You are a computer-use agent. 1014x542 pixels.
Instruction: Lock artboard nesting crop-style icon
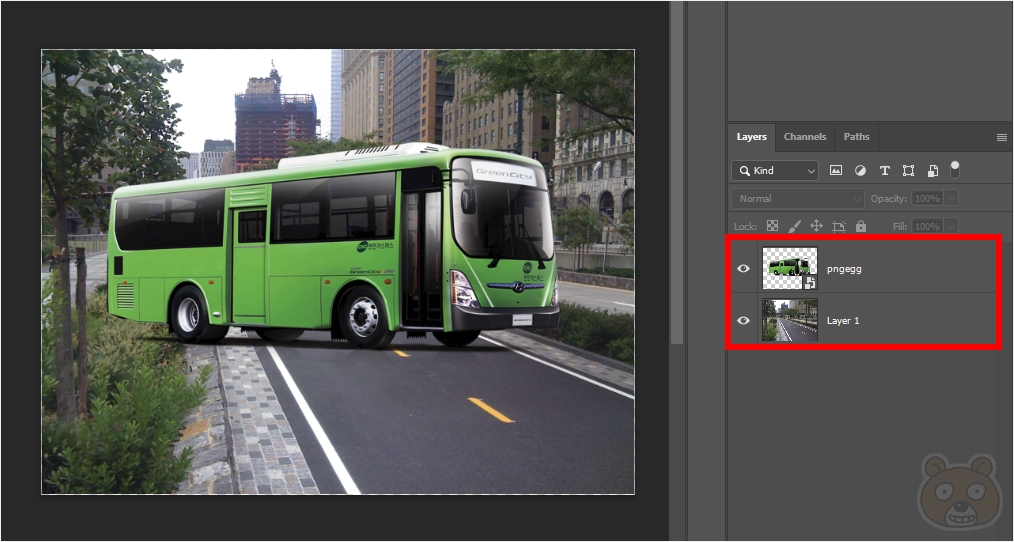pyautogui.click(x=839, y=226)
